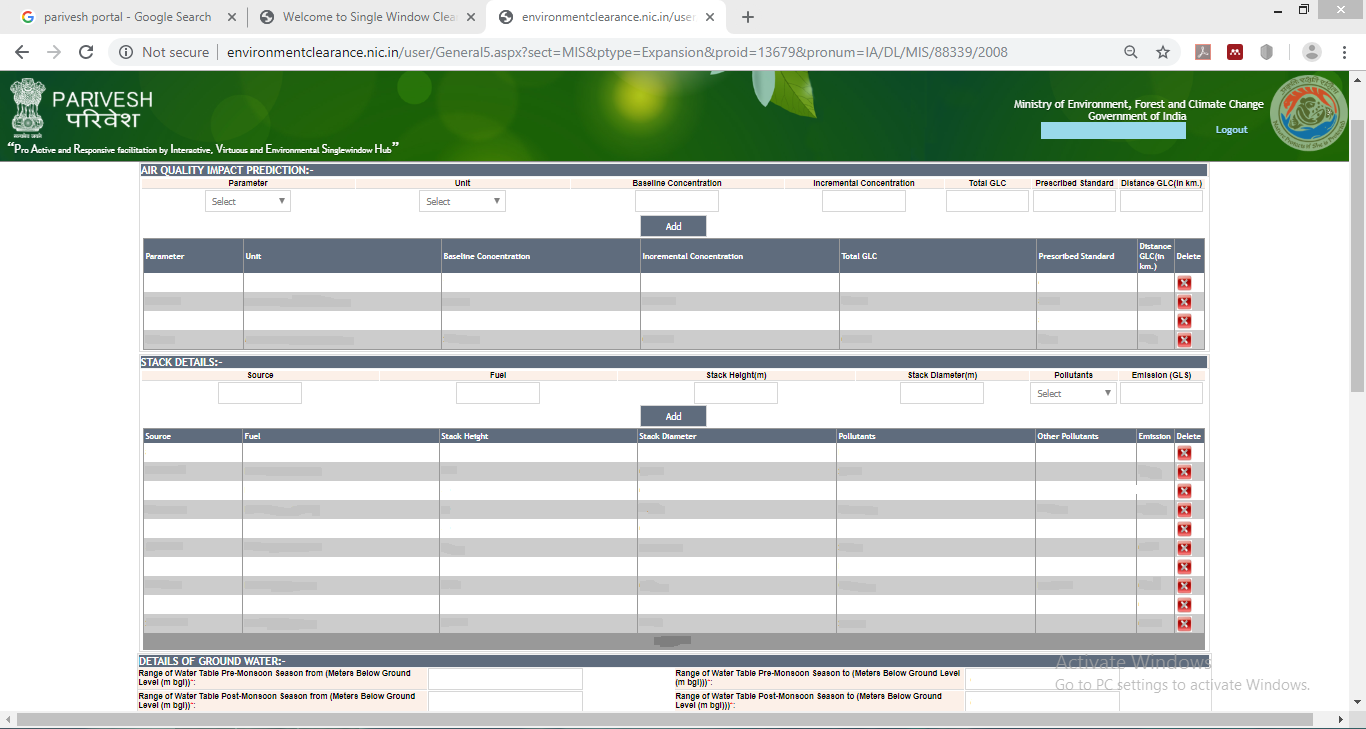The image size is (1366, 729).
Task: Click the PARIVESH logo emblem
Action: [x=28, y=108]
